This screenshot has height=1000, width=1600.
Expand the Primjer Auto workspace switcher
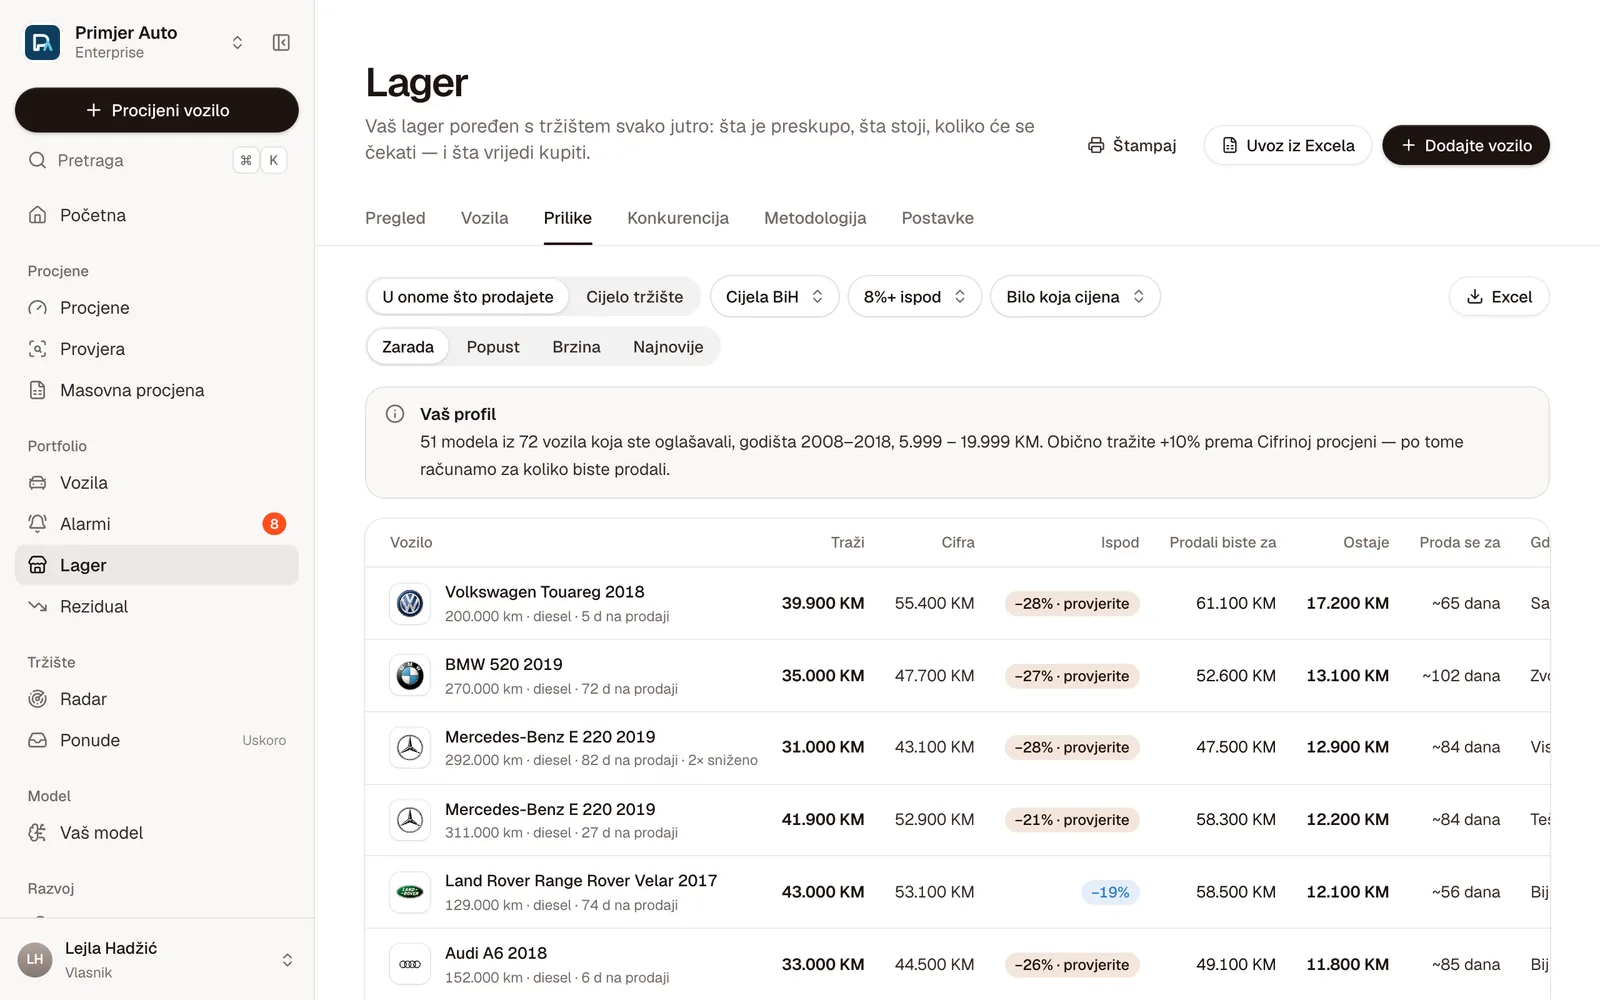237,42
